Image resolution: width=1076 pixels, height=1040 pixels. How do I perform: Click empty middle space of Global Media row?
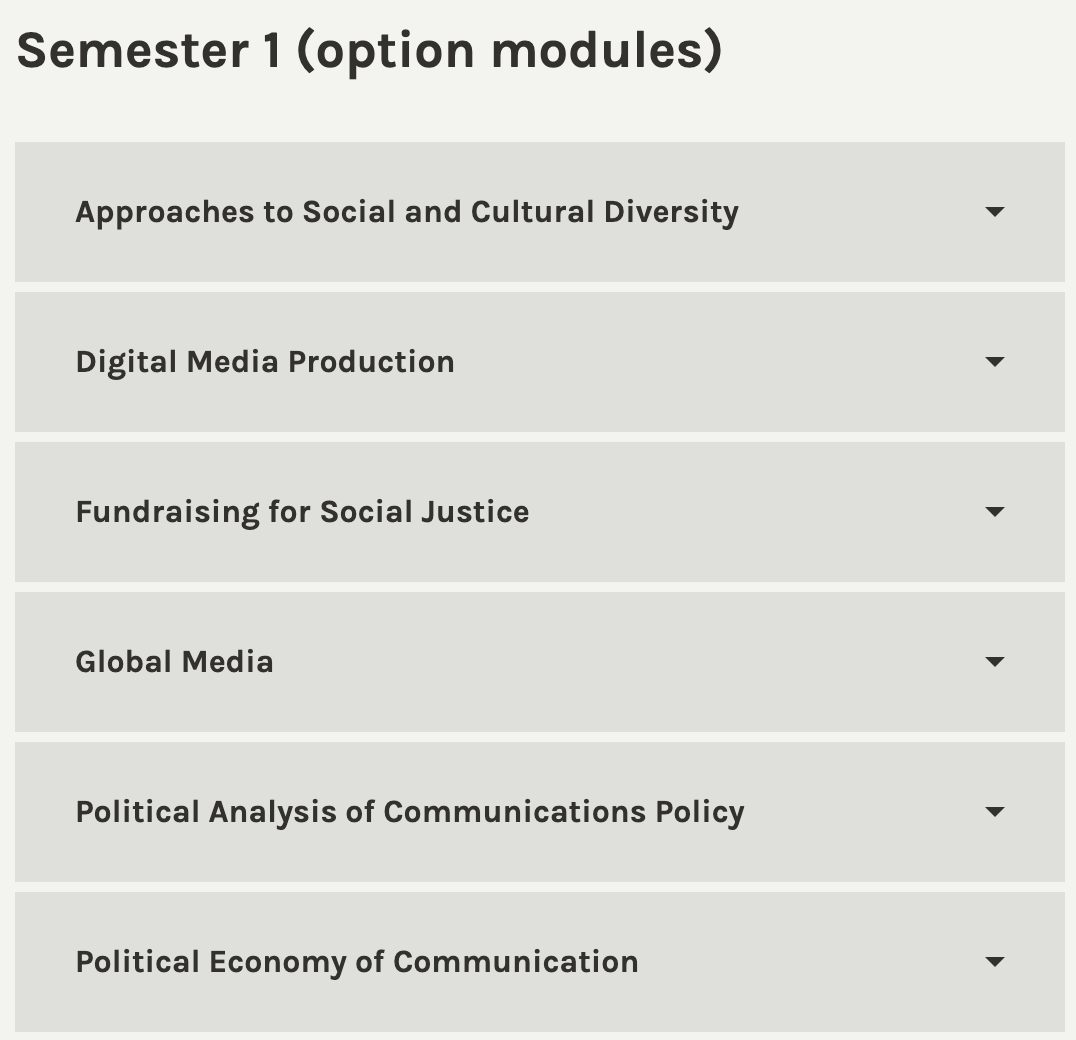tap(620, 662)
